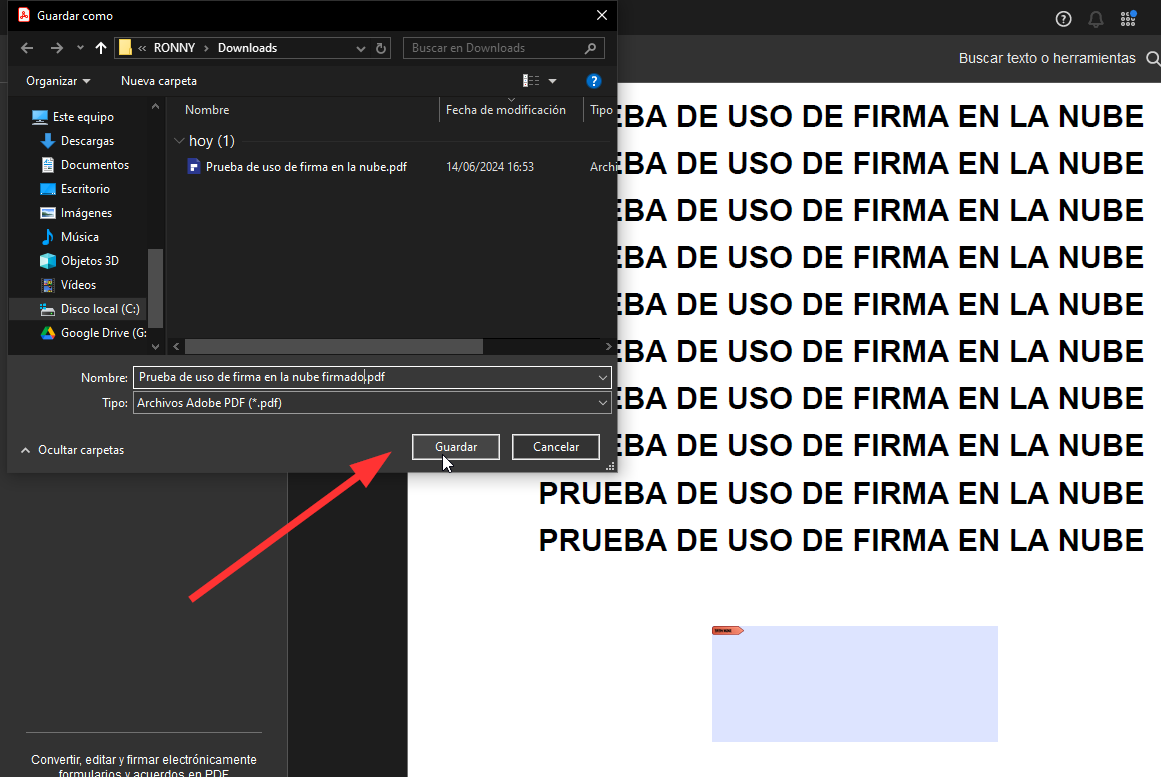The image size is (1161, 777).
Task: Open the dialog help icon
Action: (593, 81)
